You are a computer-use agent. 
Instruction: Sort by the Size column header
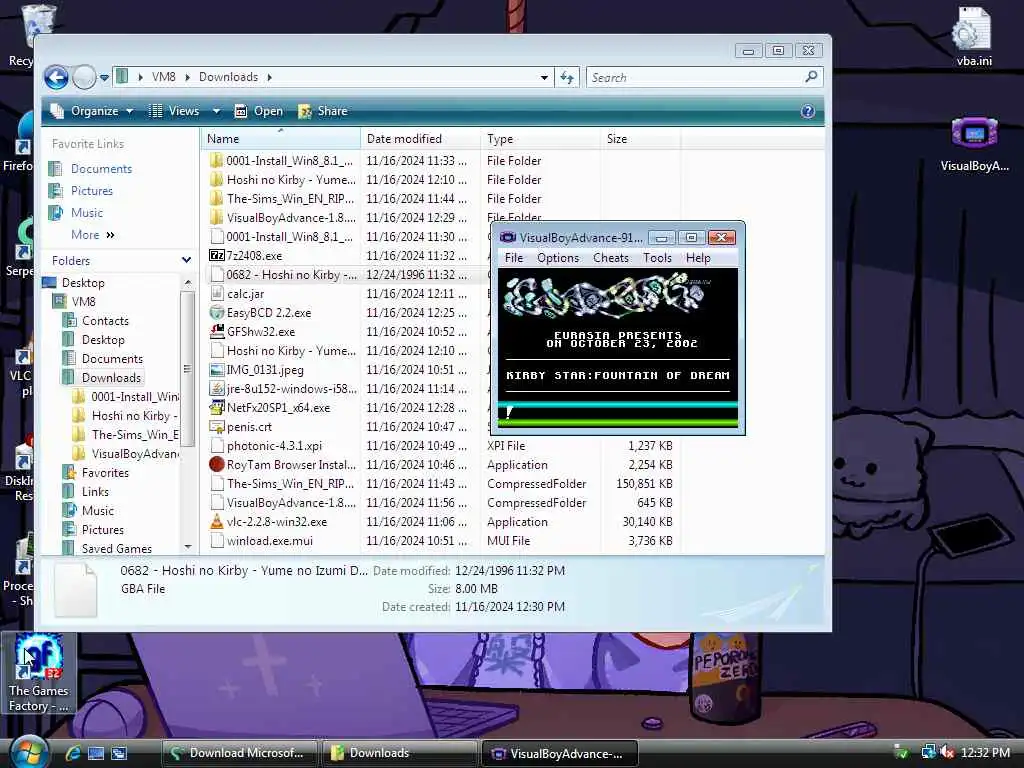[x=640, y=138]
